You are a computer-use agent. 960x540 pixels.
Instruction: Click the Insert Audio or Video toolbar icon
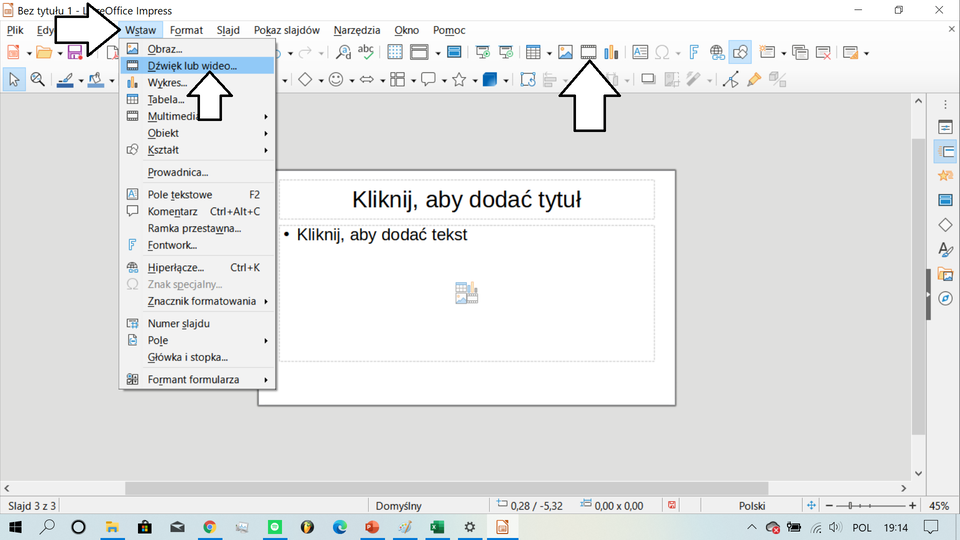588,53
